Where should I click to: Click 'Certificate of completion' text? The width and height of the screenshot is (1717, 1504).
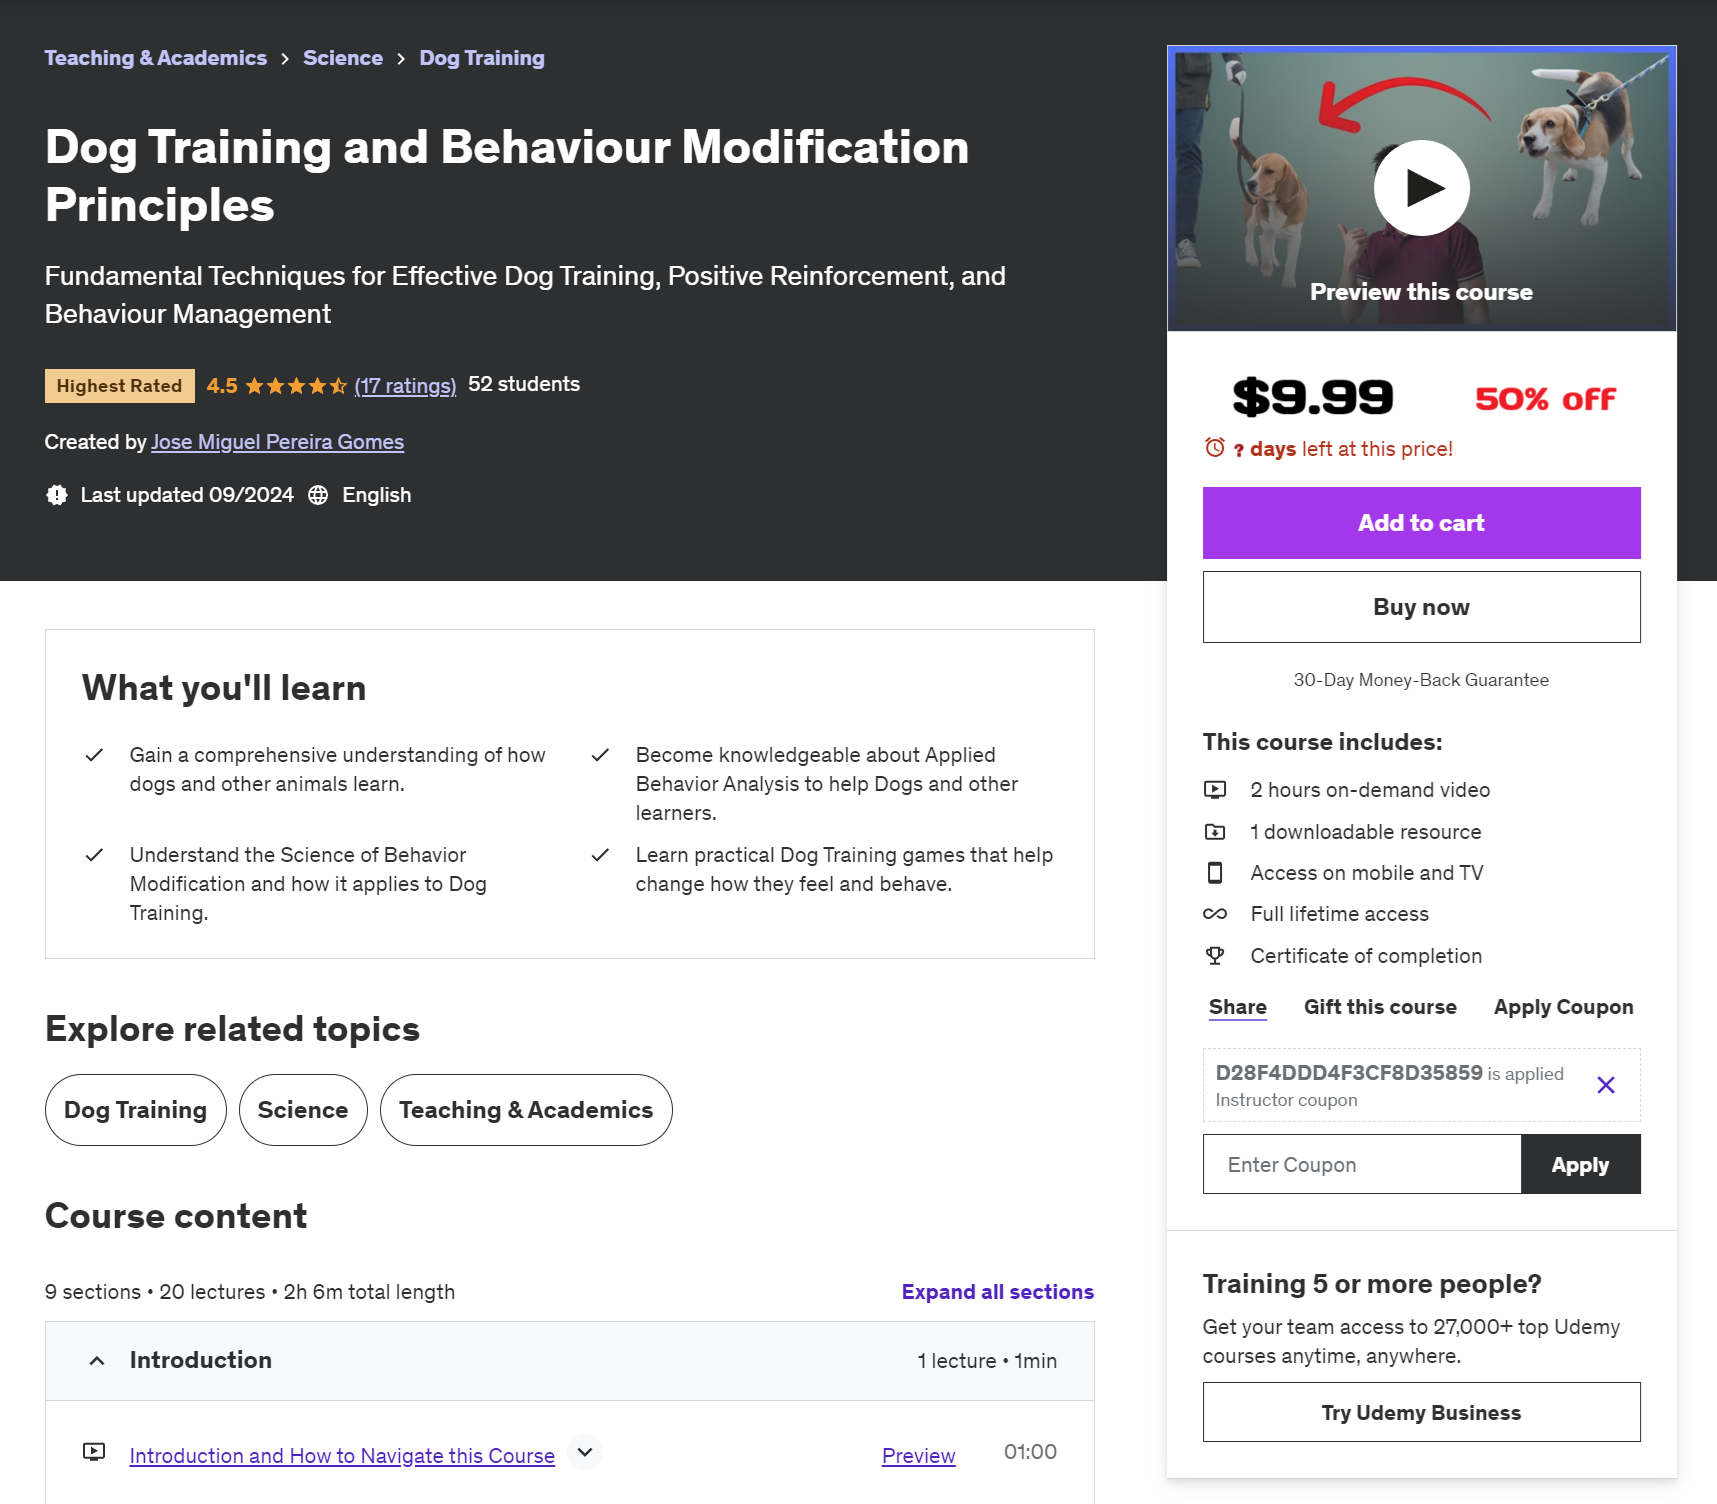click(1366, 956)
